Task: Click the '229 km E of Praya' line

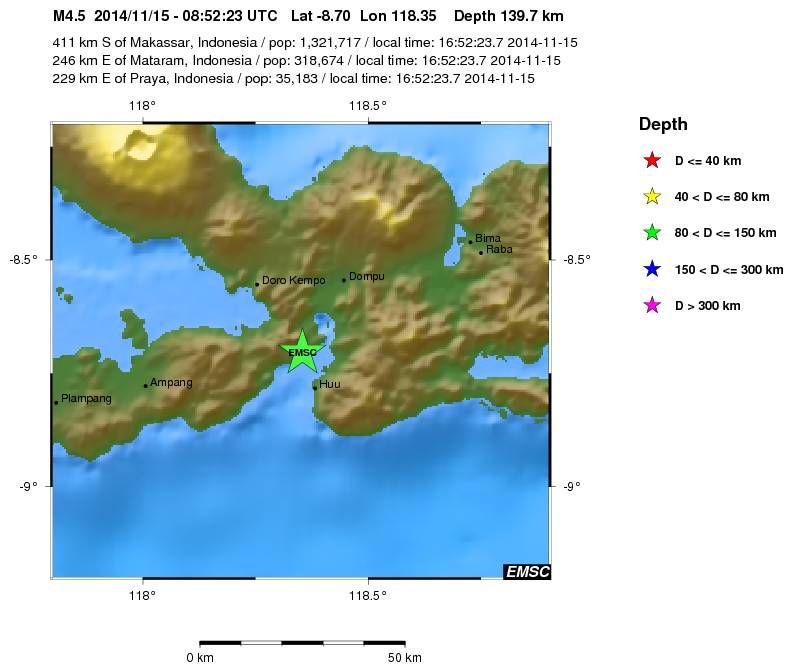Action: (293, 79)
